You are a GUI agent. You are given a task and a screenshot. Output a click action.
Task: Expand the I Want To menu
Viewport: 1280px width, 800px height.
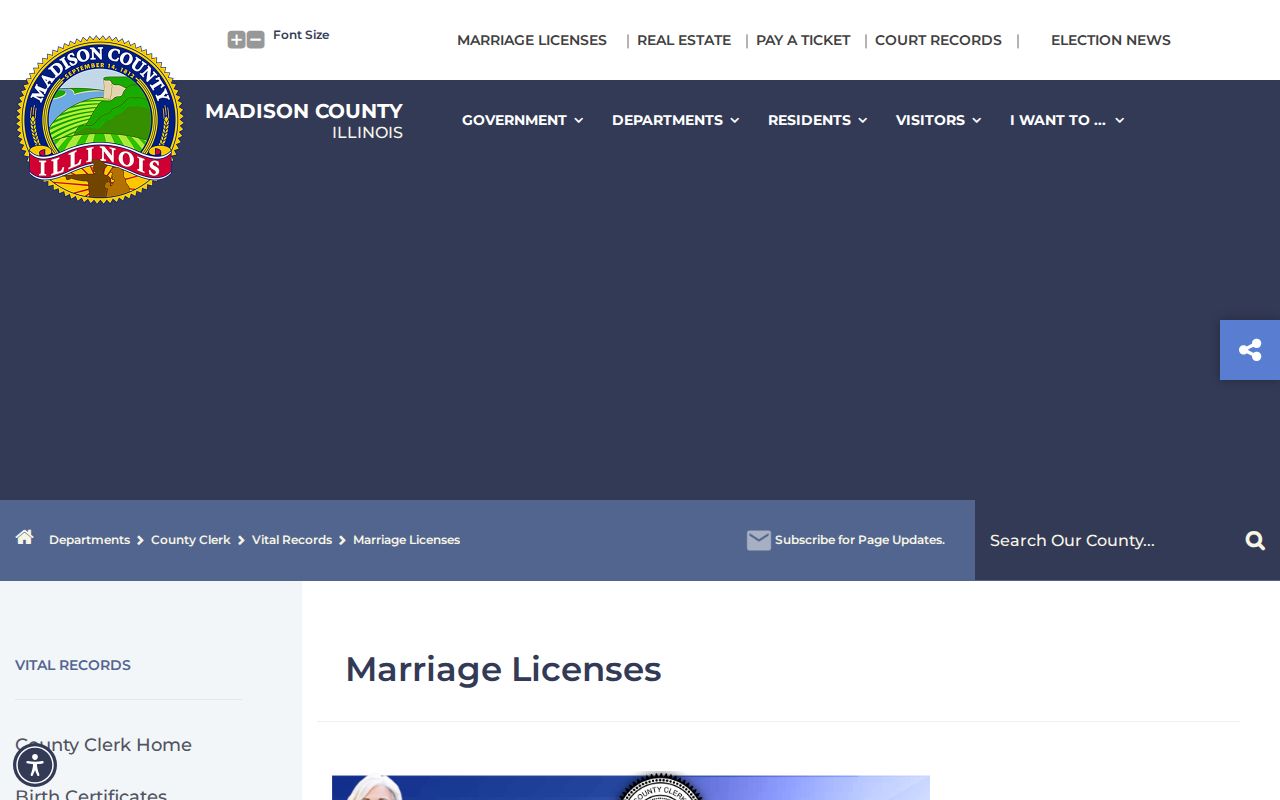click(1067, 120)
